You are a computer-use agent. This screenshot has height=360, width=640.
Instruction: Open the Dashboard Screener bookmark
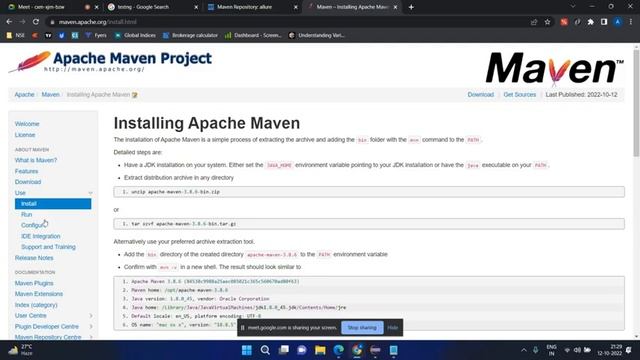tap(253, 36)
